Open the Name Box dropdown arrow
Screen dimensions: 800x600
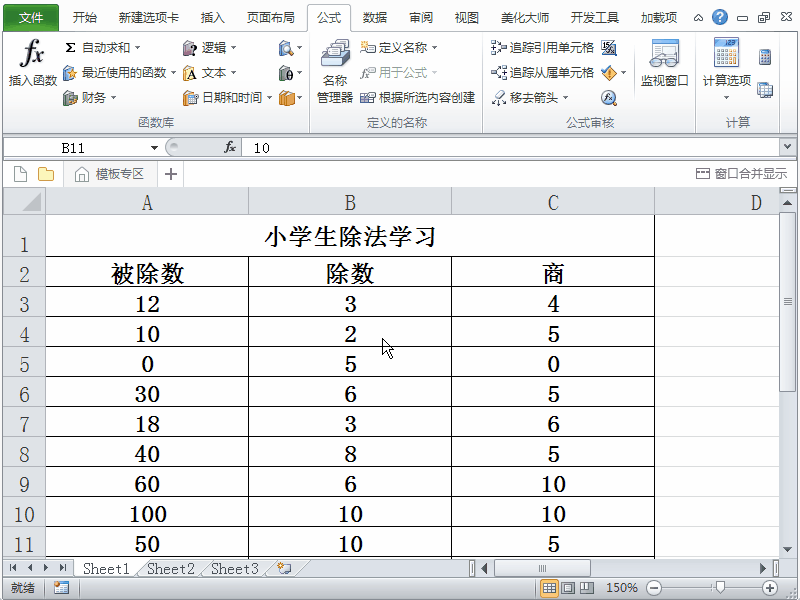[151, 147]
